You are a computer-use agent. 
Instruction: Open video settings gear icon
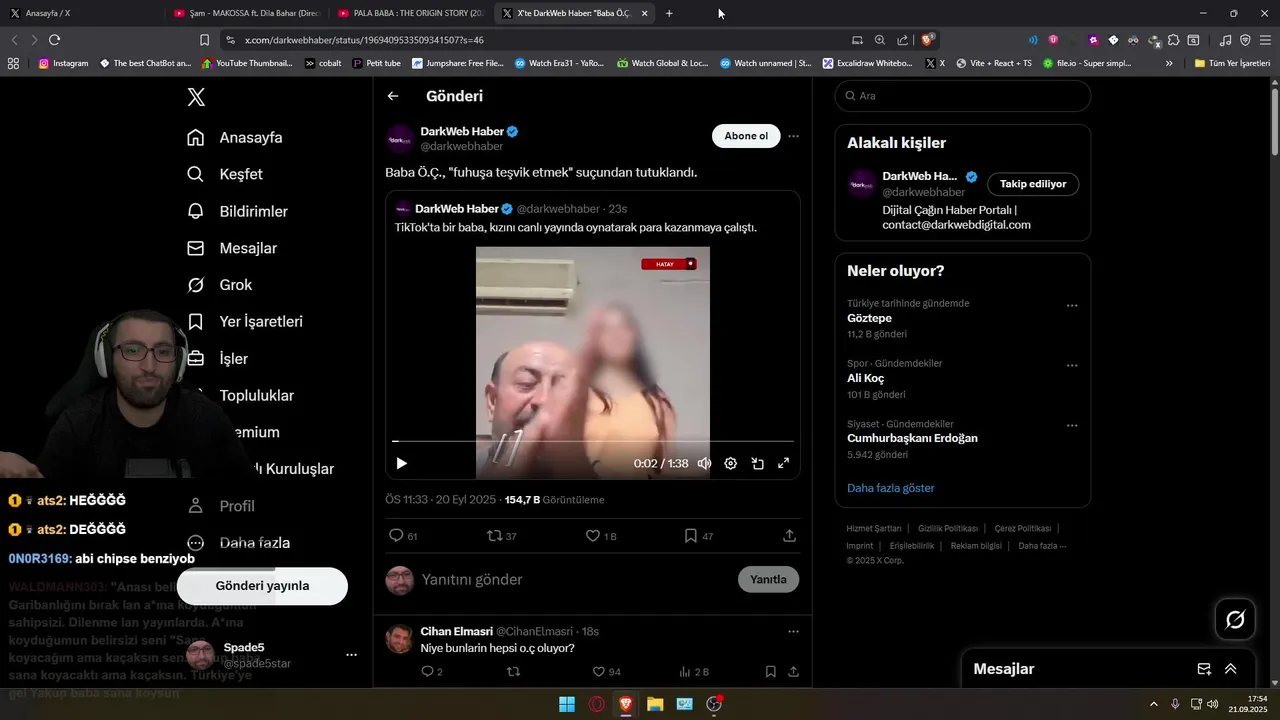tap(731, 463)
